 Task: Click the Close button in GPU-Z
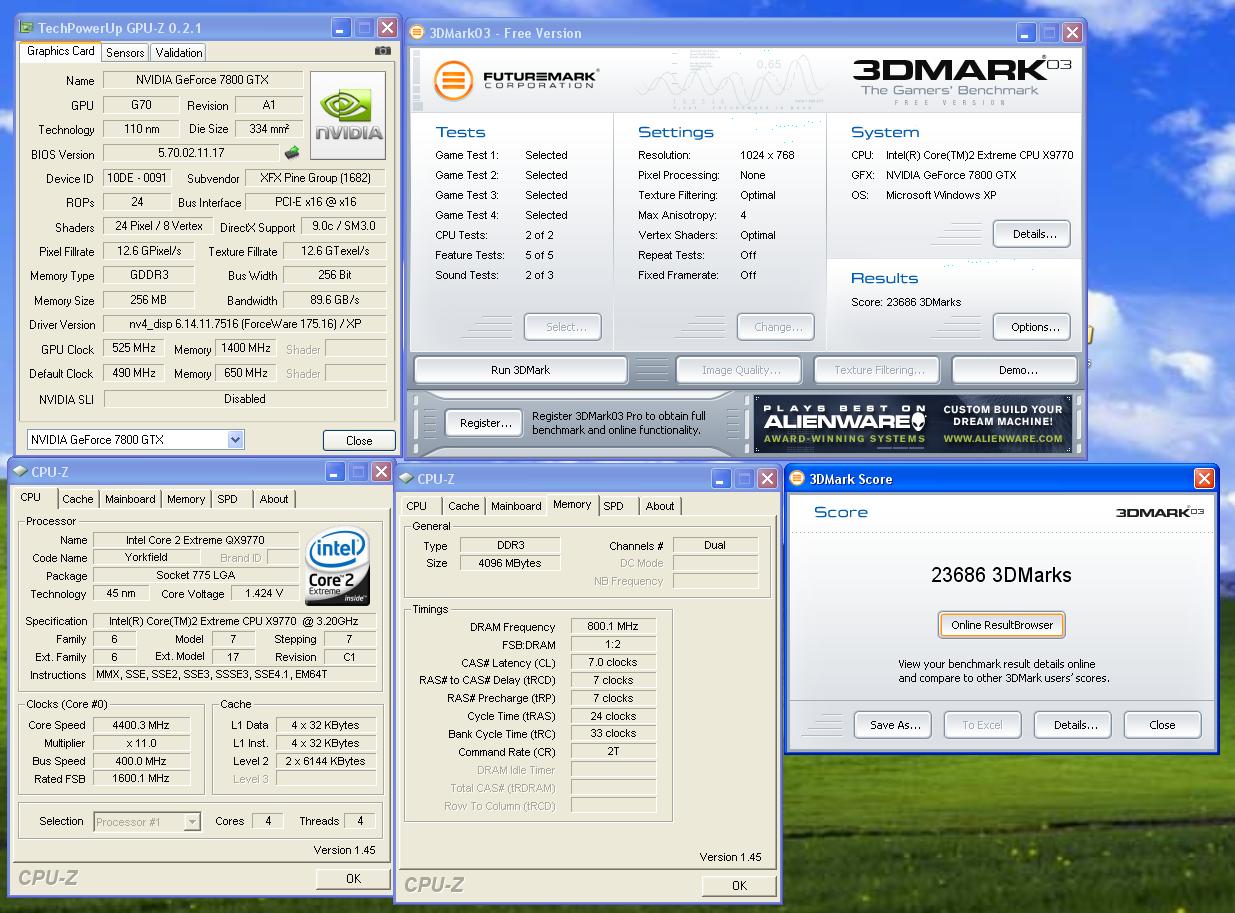[x=359, y=440]
